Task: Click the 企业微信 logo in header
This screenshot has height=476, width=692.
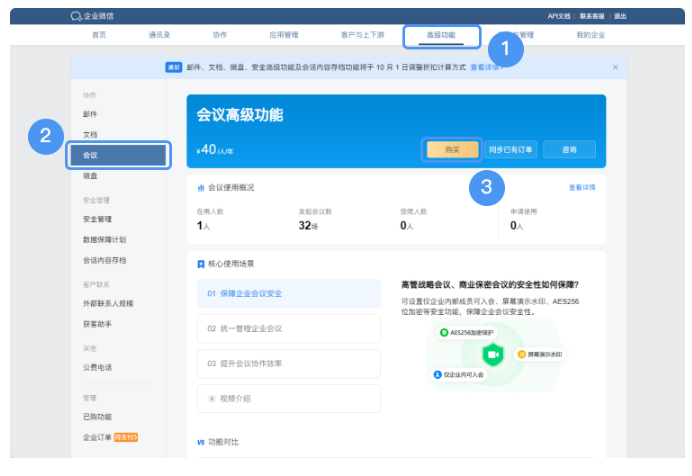Action: [91, 16]
